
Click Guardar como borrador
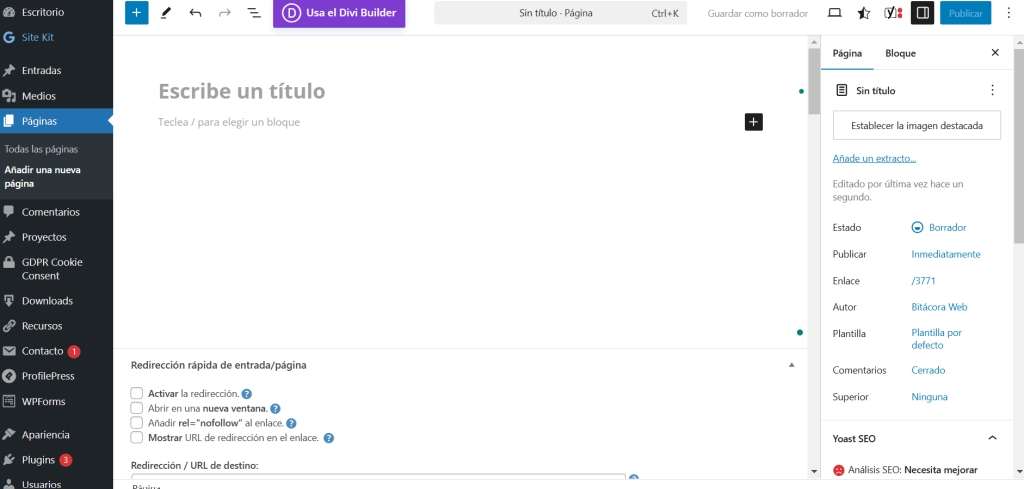click(x=758, y=13)
